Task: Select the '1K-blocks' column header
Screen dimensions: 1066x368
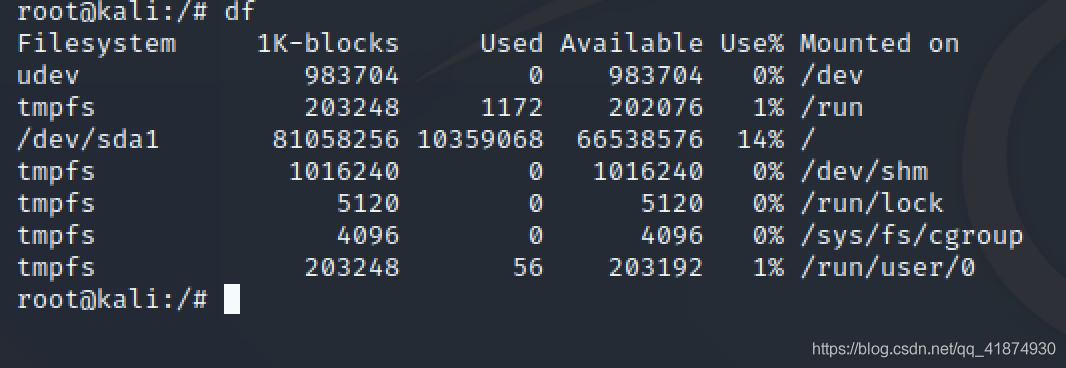Action: tap(328, 44)
